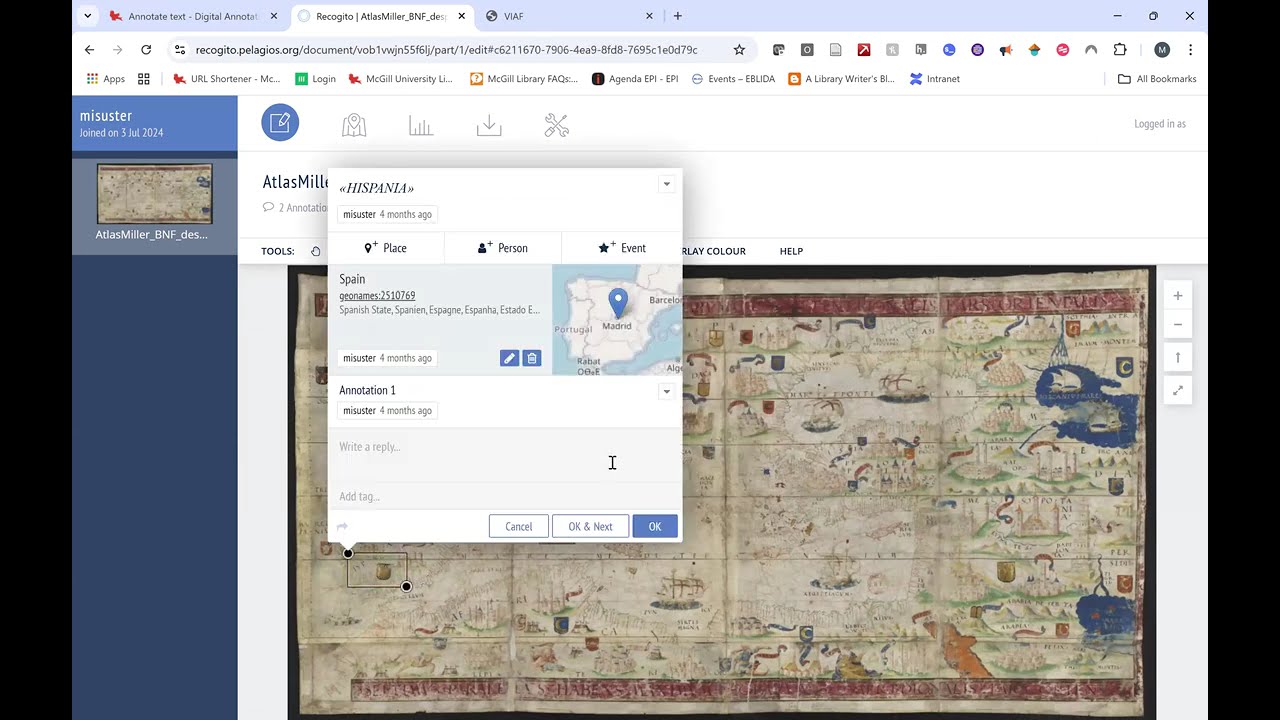Image resolution: width=1280 pixels, height=720 pixels.
Task: Open the Chrome profile avatar M
Action: click(1161, 50)
